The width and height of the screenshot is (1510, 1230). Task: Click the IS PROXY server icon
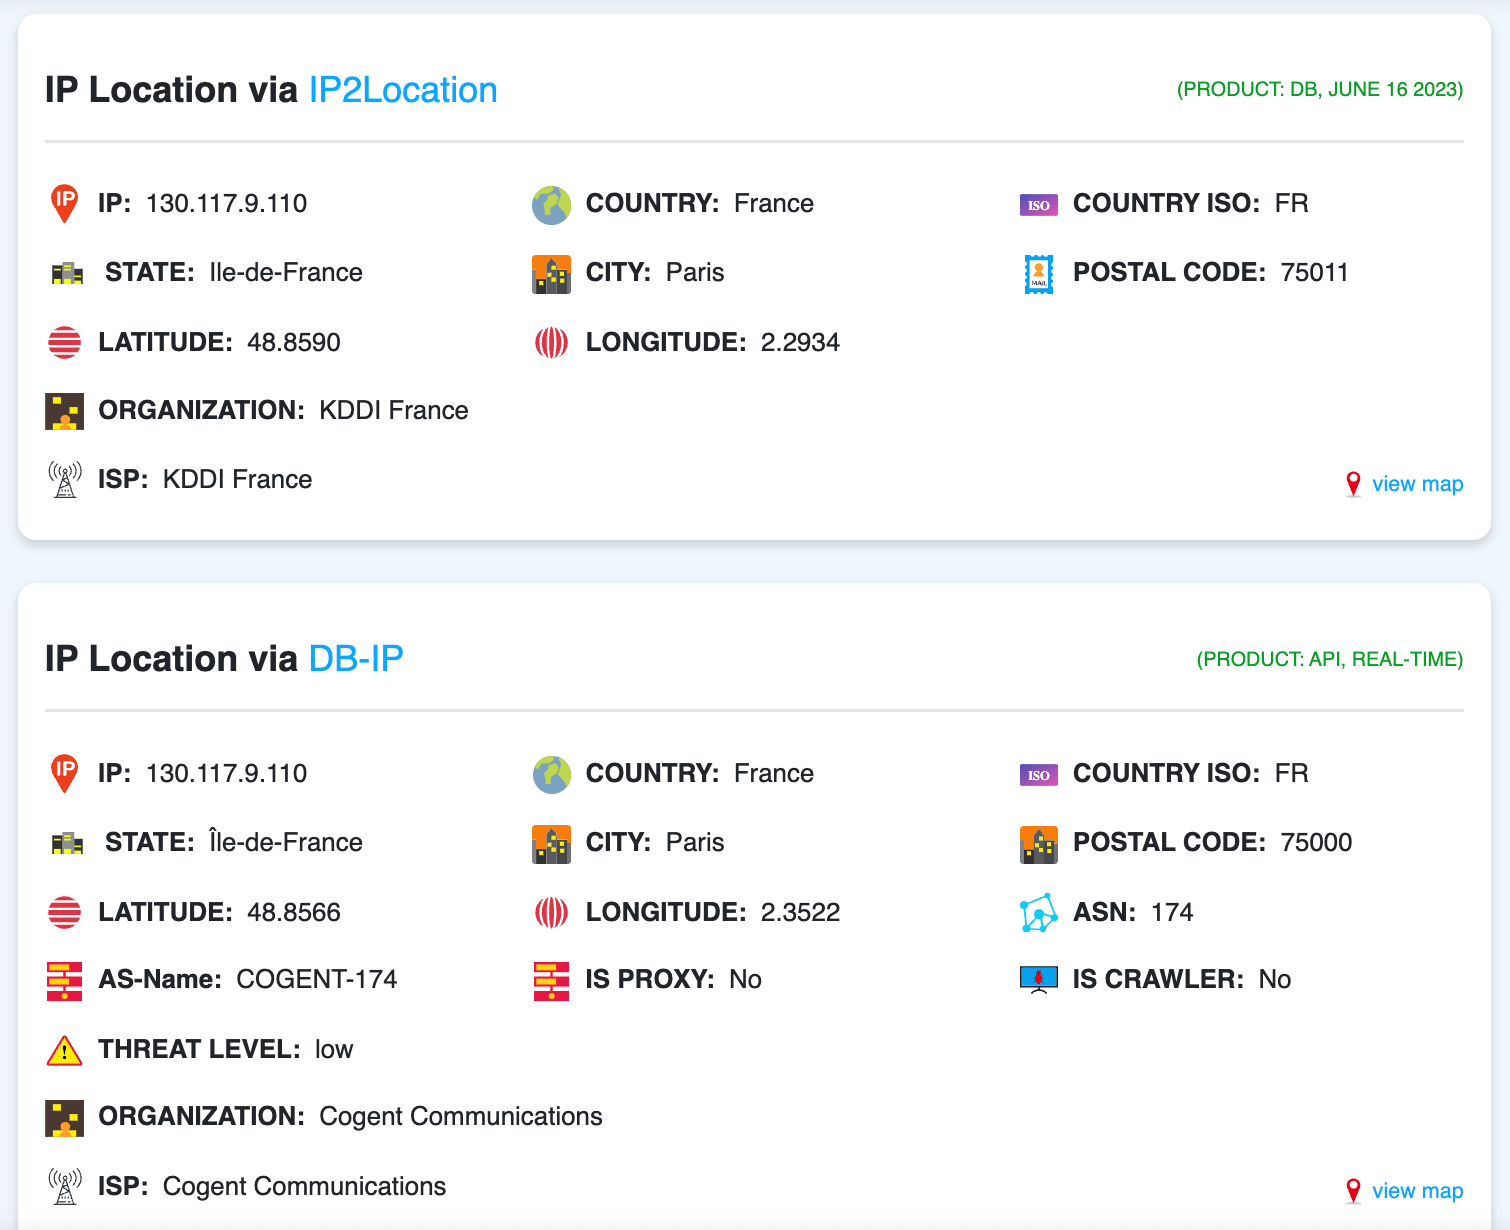551,981
